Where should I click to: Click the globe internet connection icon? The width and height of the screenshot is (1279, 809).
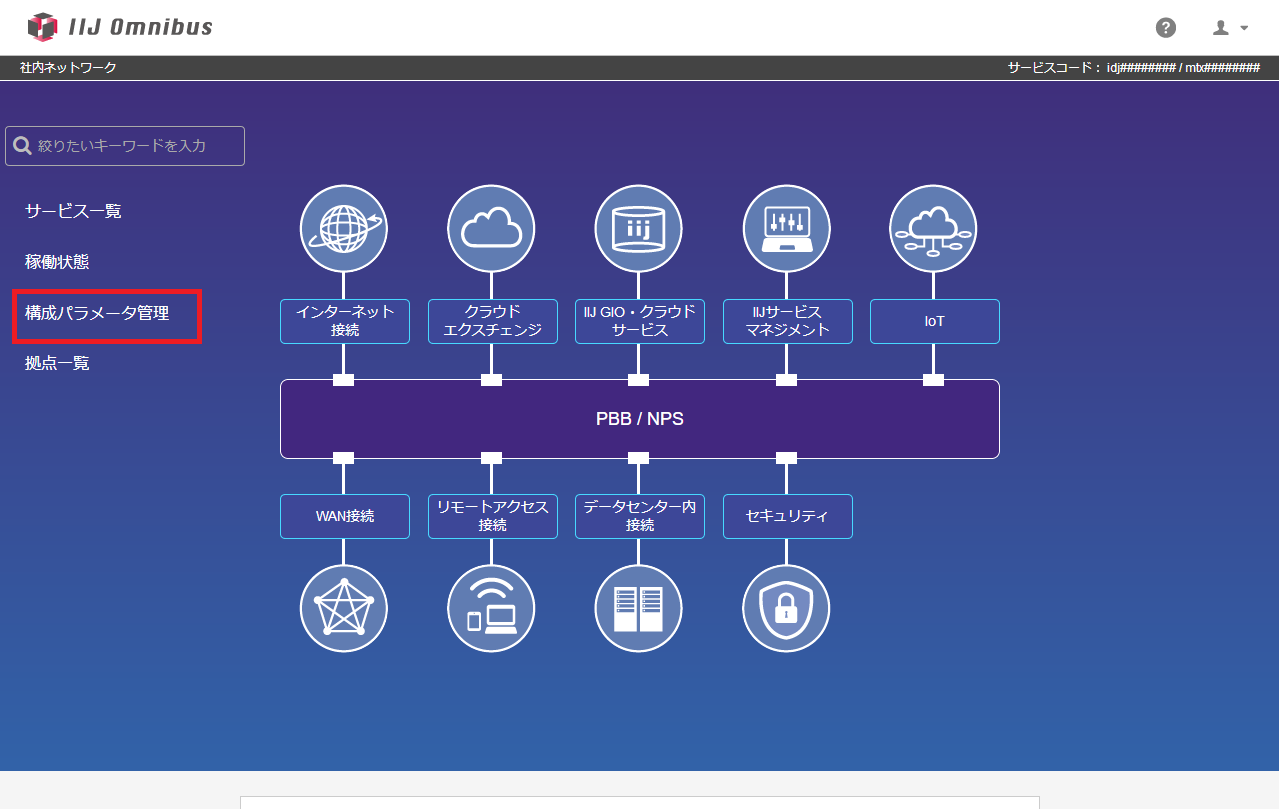[344, 229]
